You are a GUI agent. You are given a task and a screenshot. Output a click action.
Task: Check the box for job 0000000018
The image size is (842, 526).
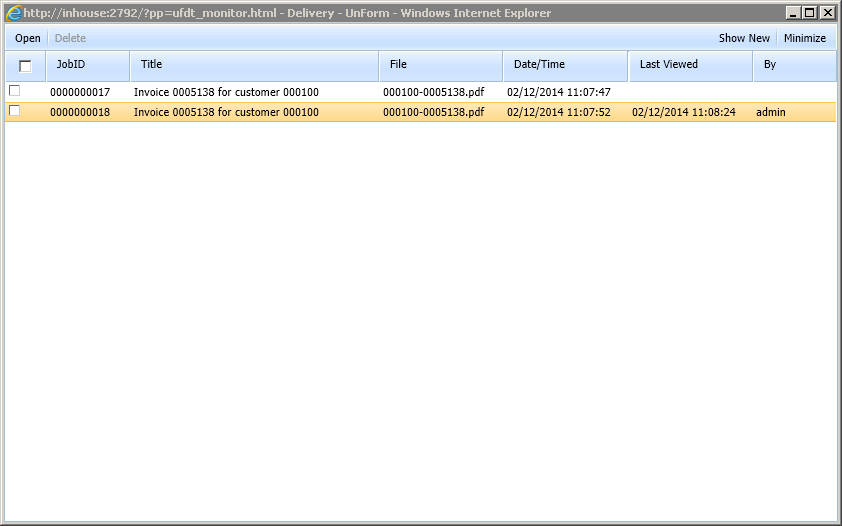point(14,111)
